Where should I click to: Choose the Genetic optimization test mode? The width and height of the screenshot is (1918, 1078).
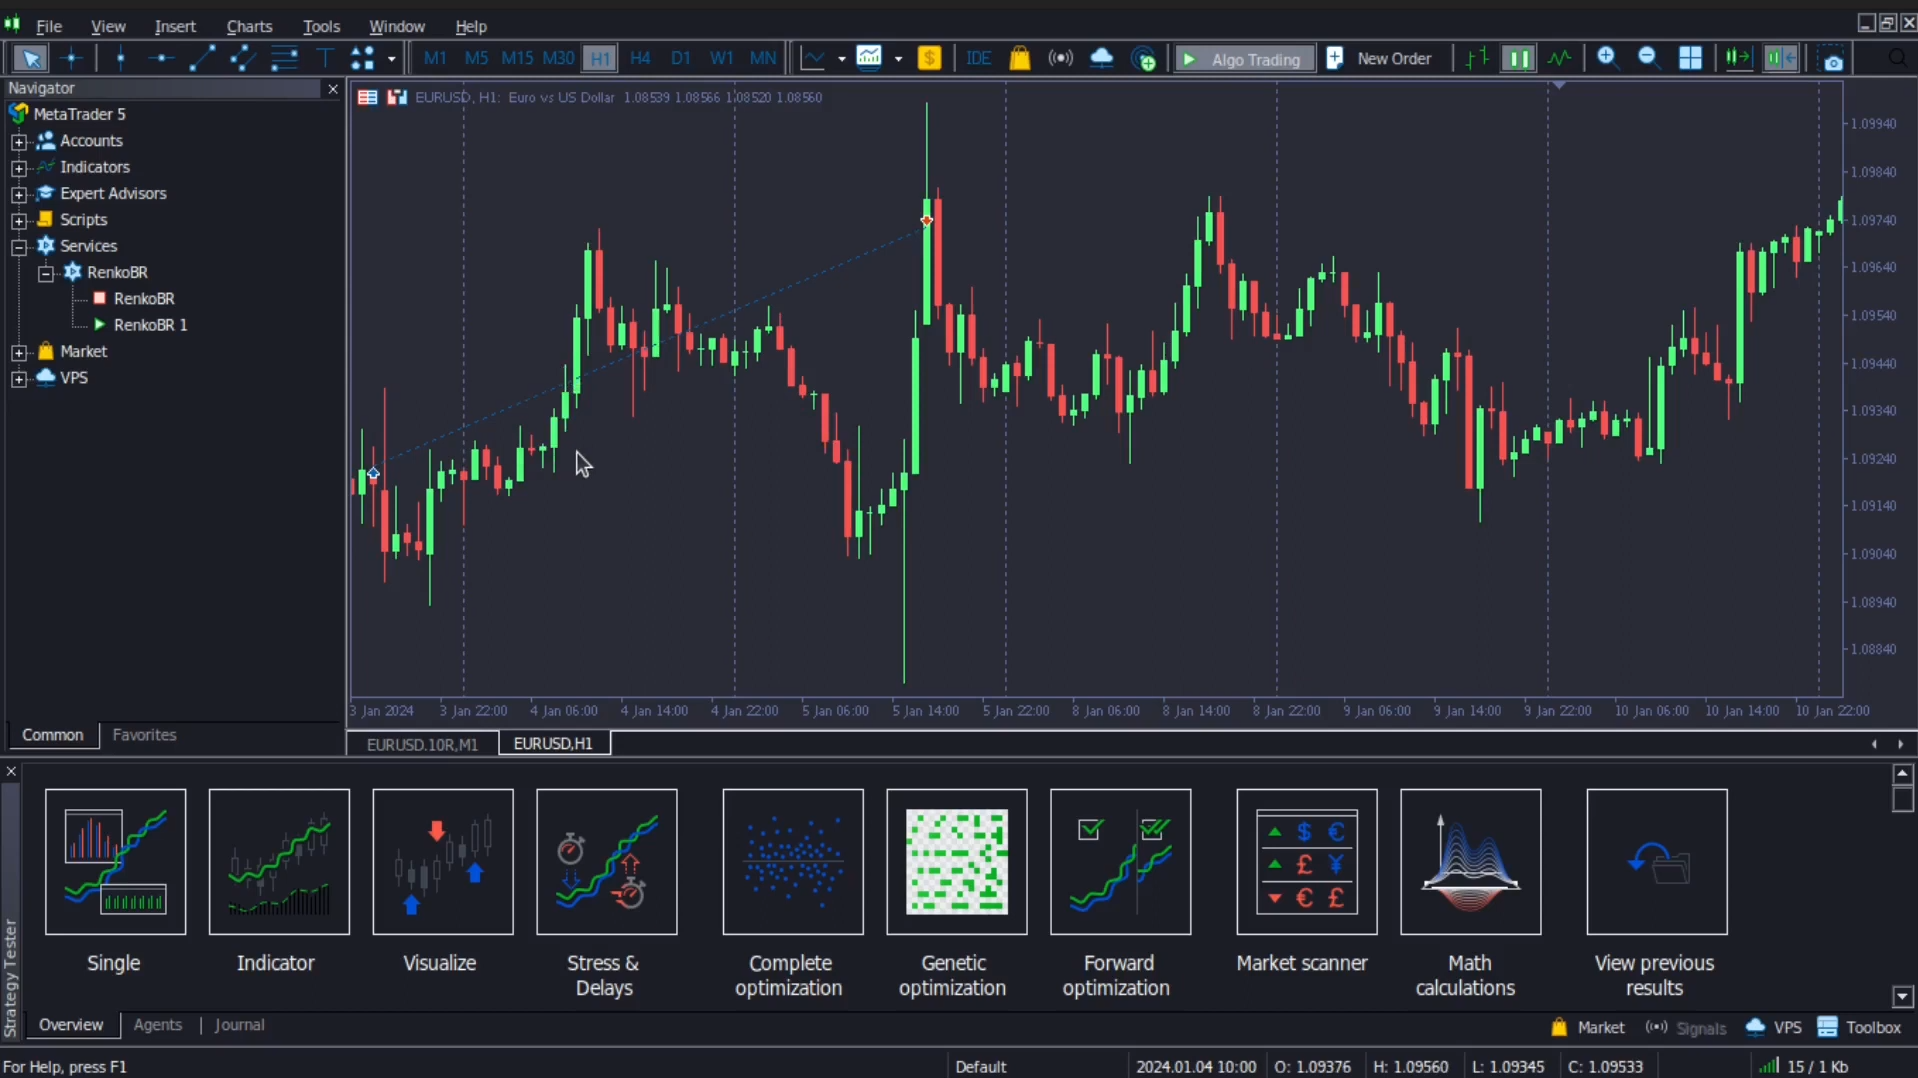956,894
